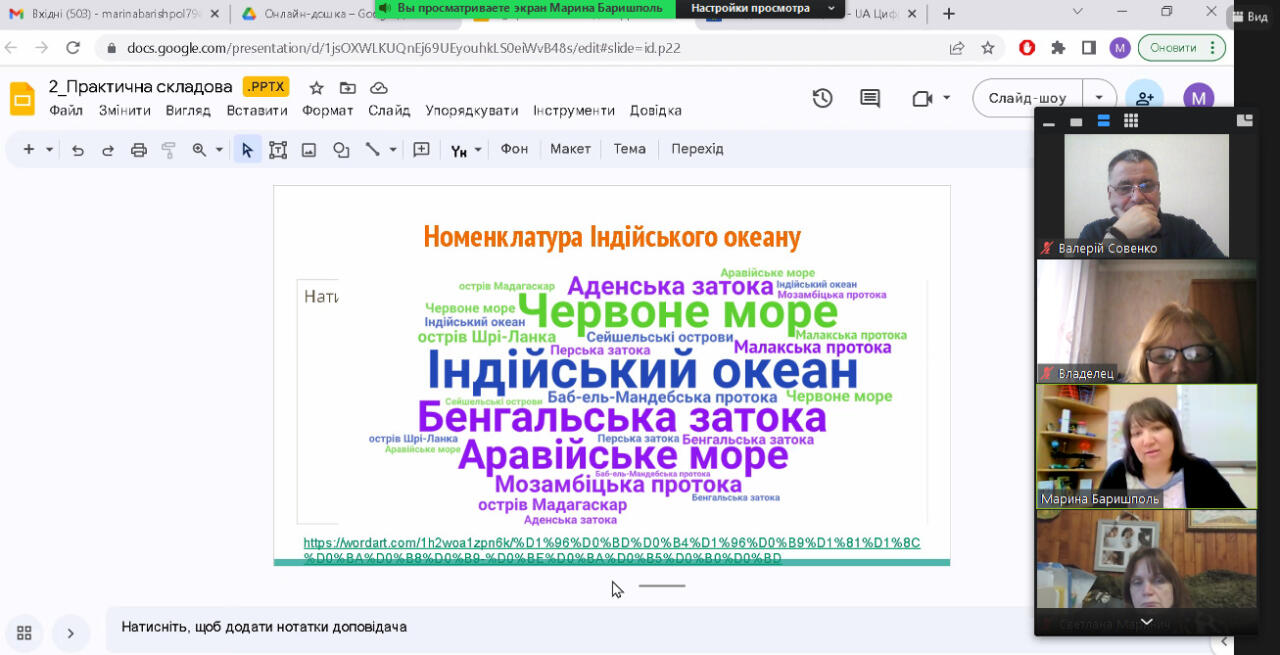Open the Формат menu

click(328, 111)
